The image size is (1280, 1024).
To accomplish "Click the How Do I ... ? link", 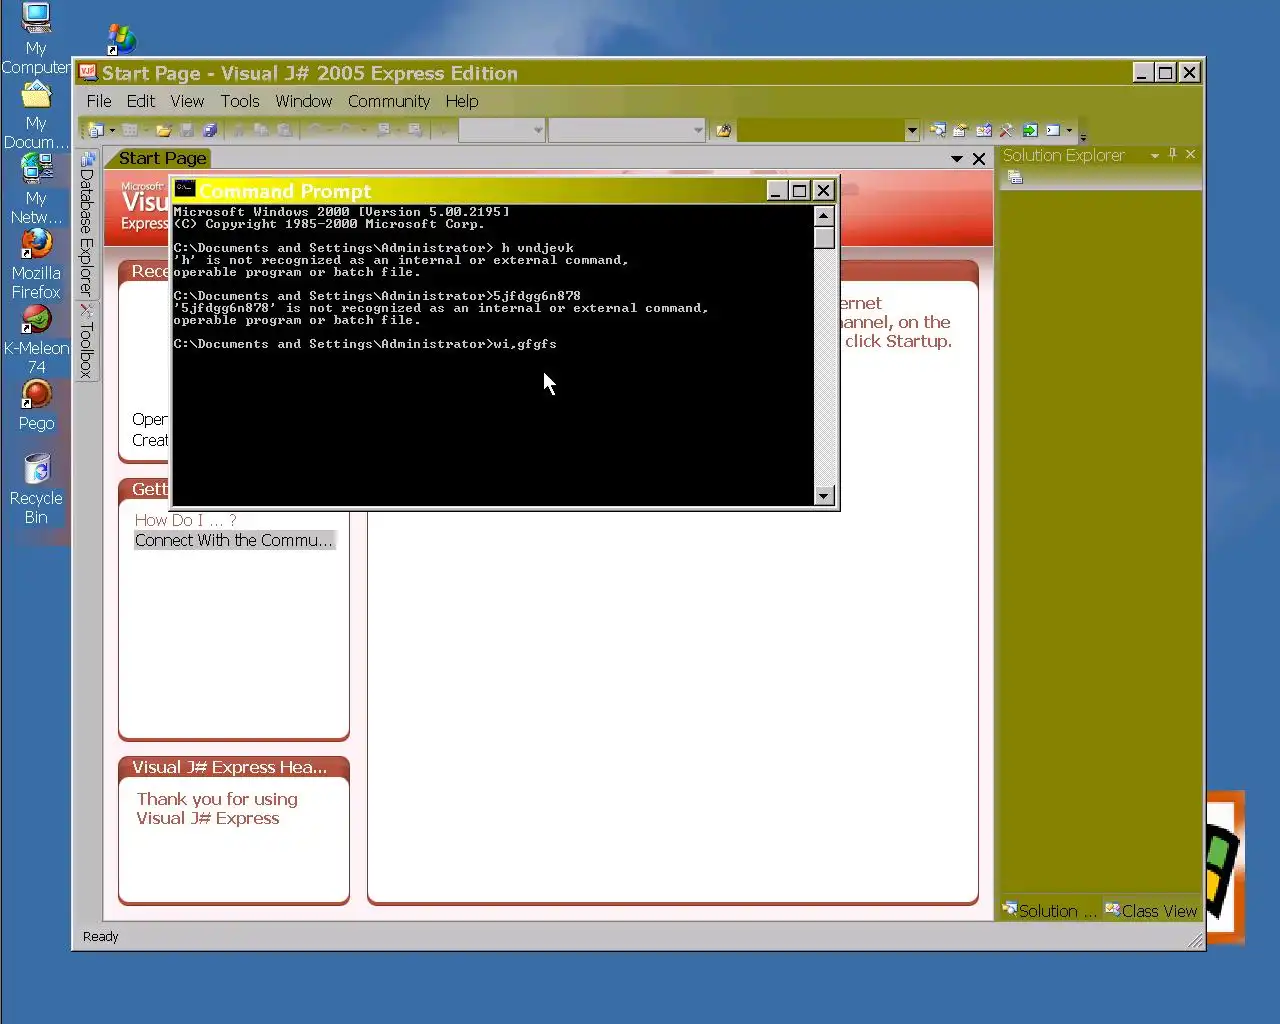I will (x=186, y=520).
